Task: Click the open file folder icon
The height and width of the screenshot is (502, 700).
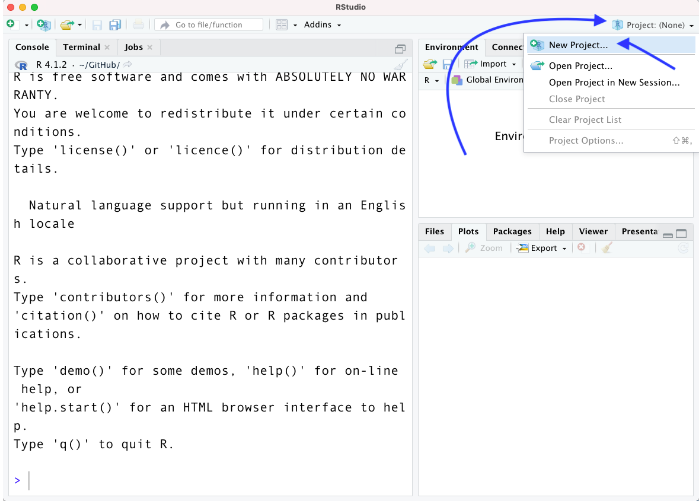Action: tap(66, 24)
